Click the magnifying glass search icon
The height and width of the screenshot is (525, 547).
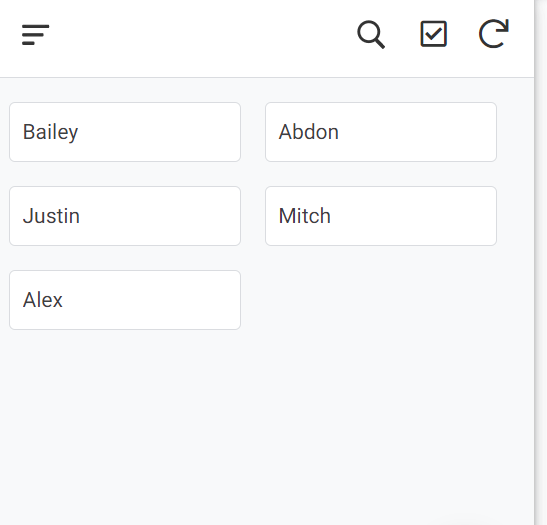pos(371,35)
